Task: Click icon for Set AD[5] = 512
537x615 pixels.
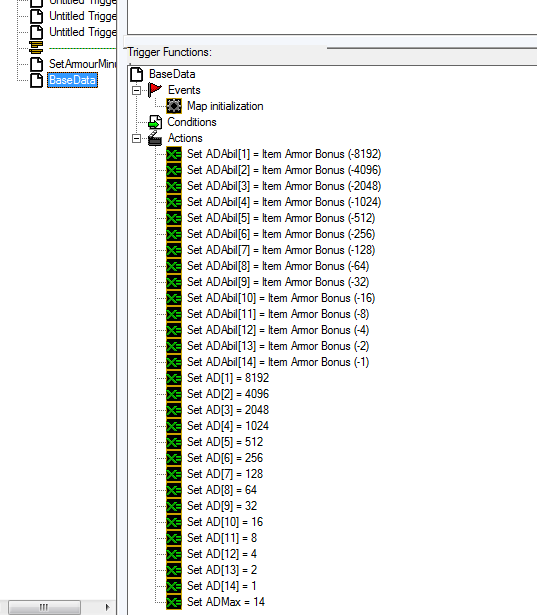Action: (174, 442)
